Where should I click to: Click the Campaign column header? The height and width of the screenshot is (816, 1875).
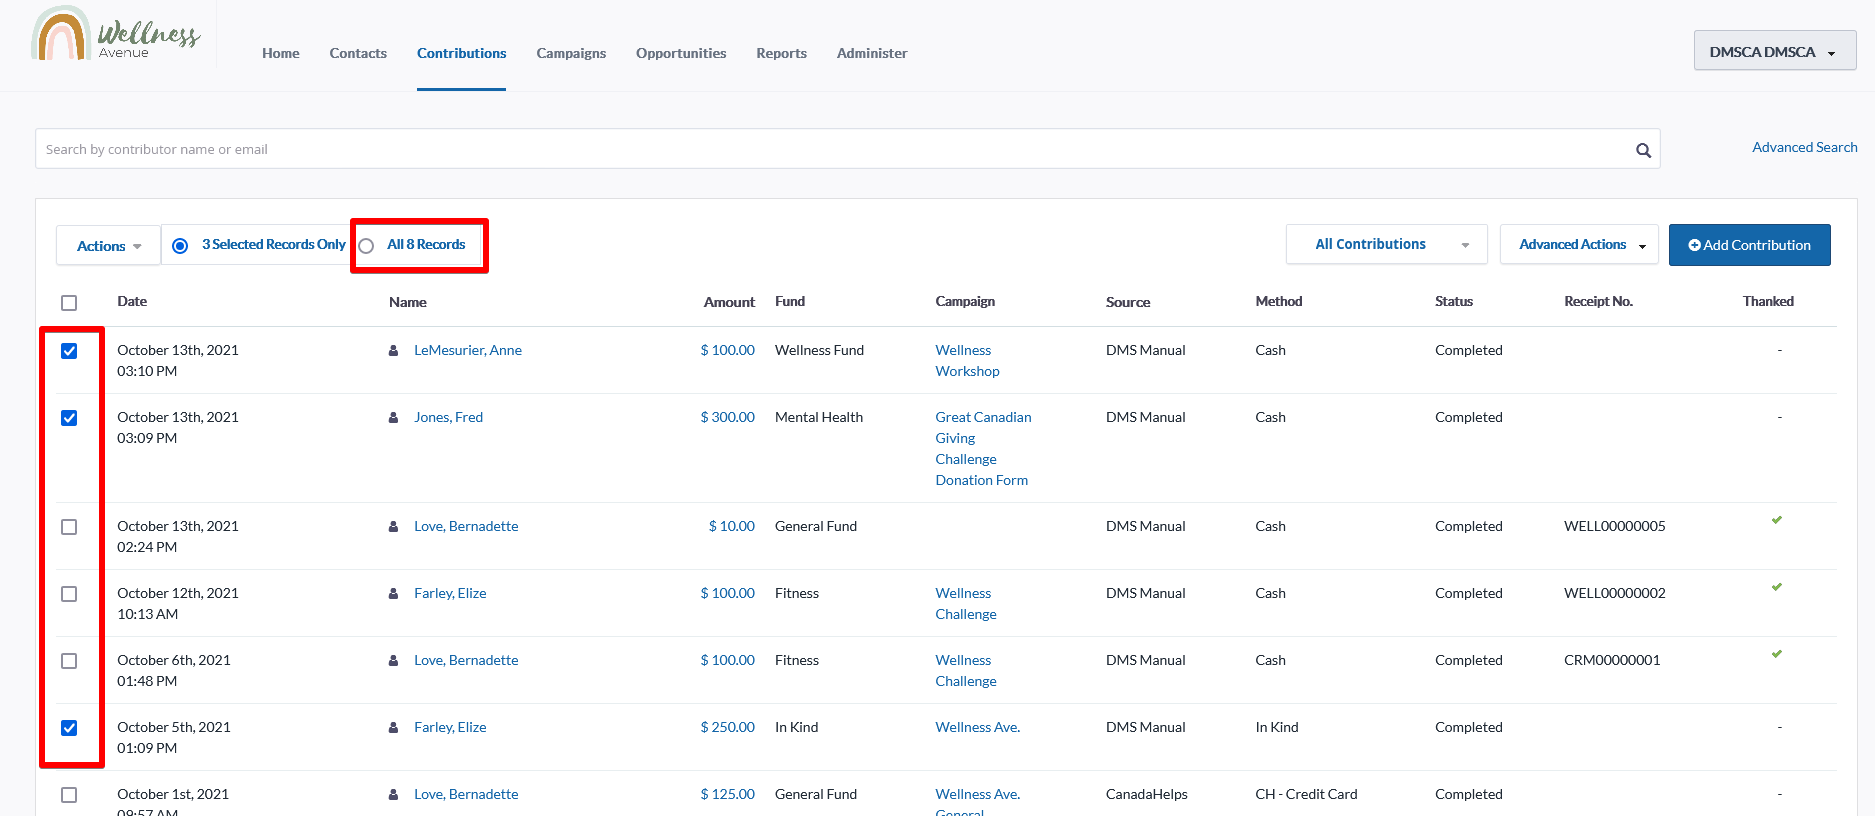coord(965,301)
